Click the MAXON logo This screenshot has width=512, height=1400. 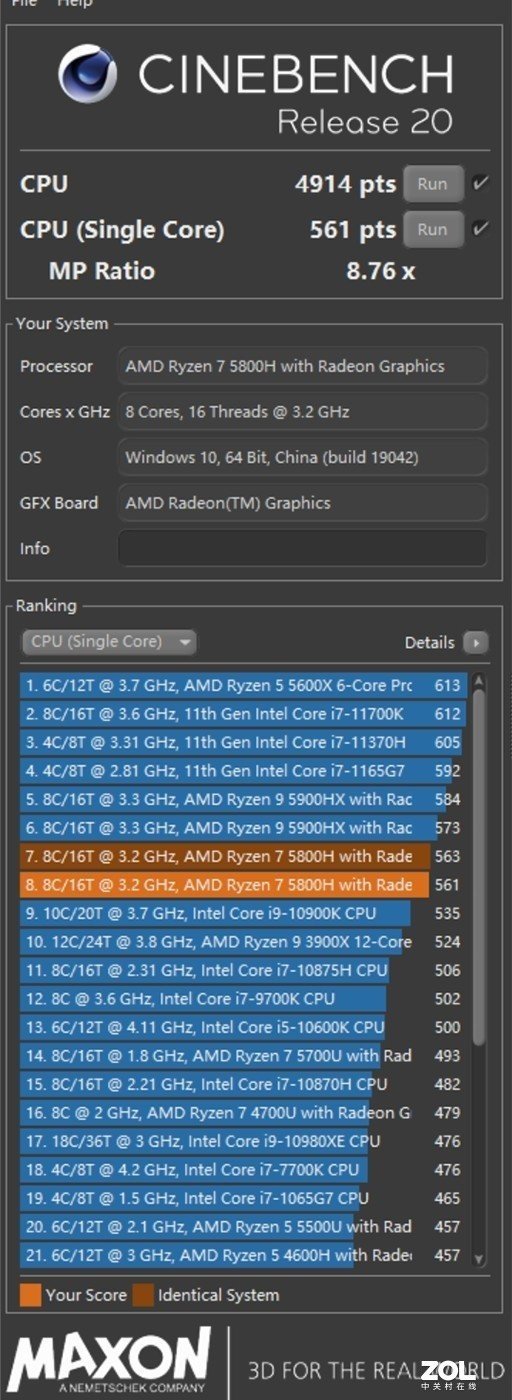pos(110,1360)
